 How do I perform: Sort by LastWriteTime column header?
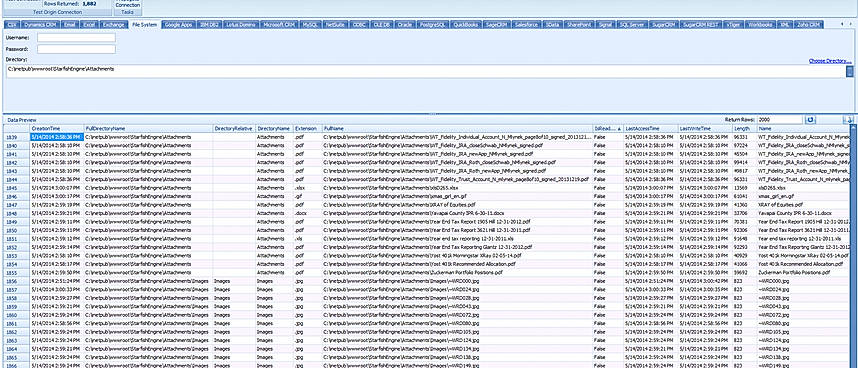click(705, 128)
